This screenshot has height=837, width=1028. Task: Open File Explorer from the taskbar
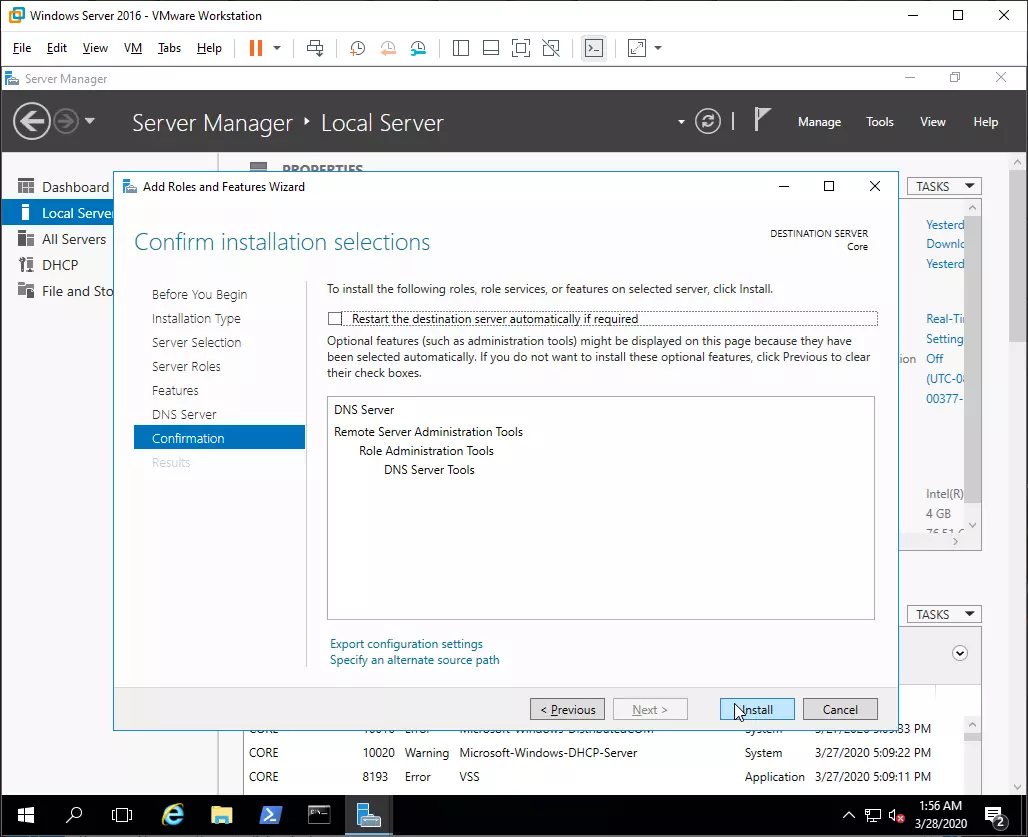(x=222, y=815)
